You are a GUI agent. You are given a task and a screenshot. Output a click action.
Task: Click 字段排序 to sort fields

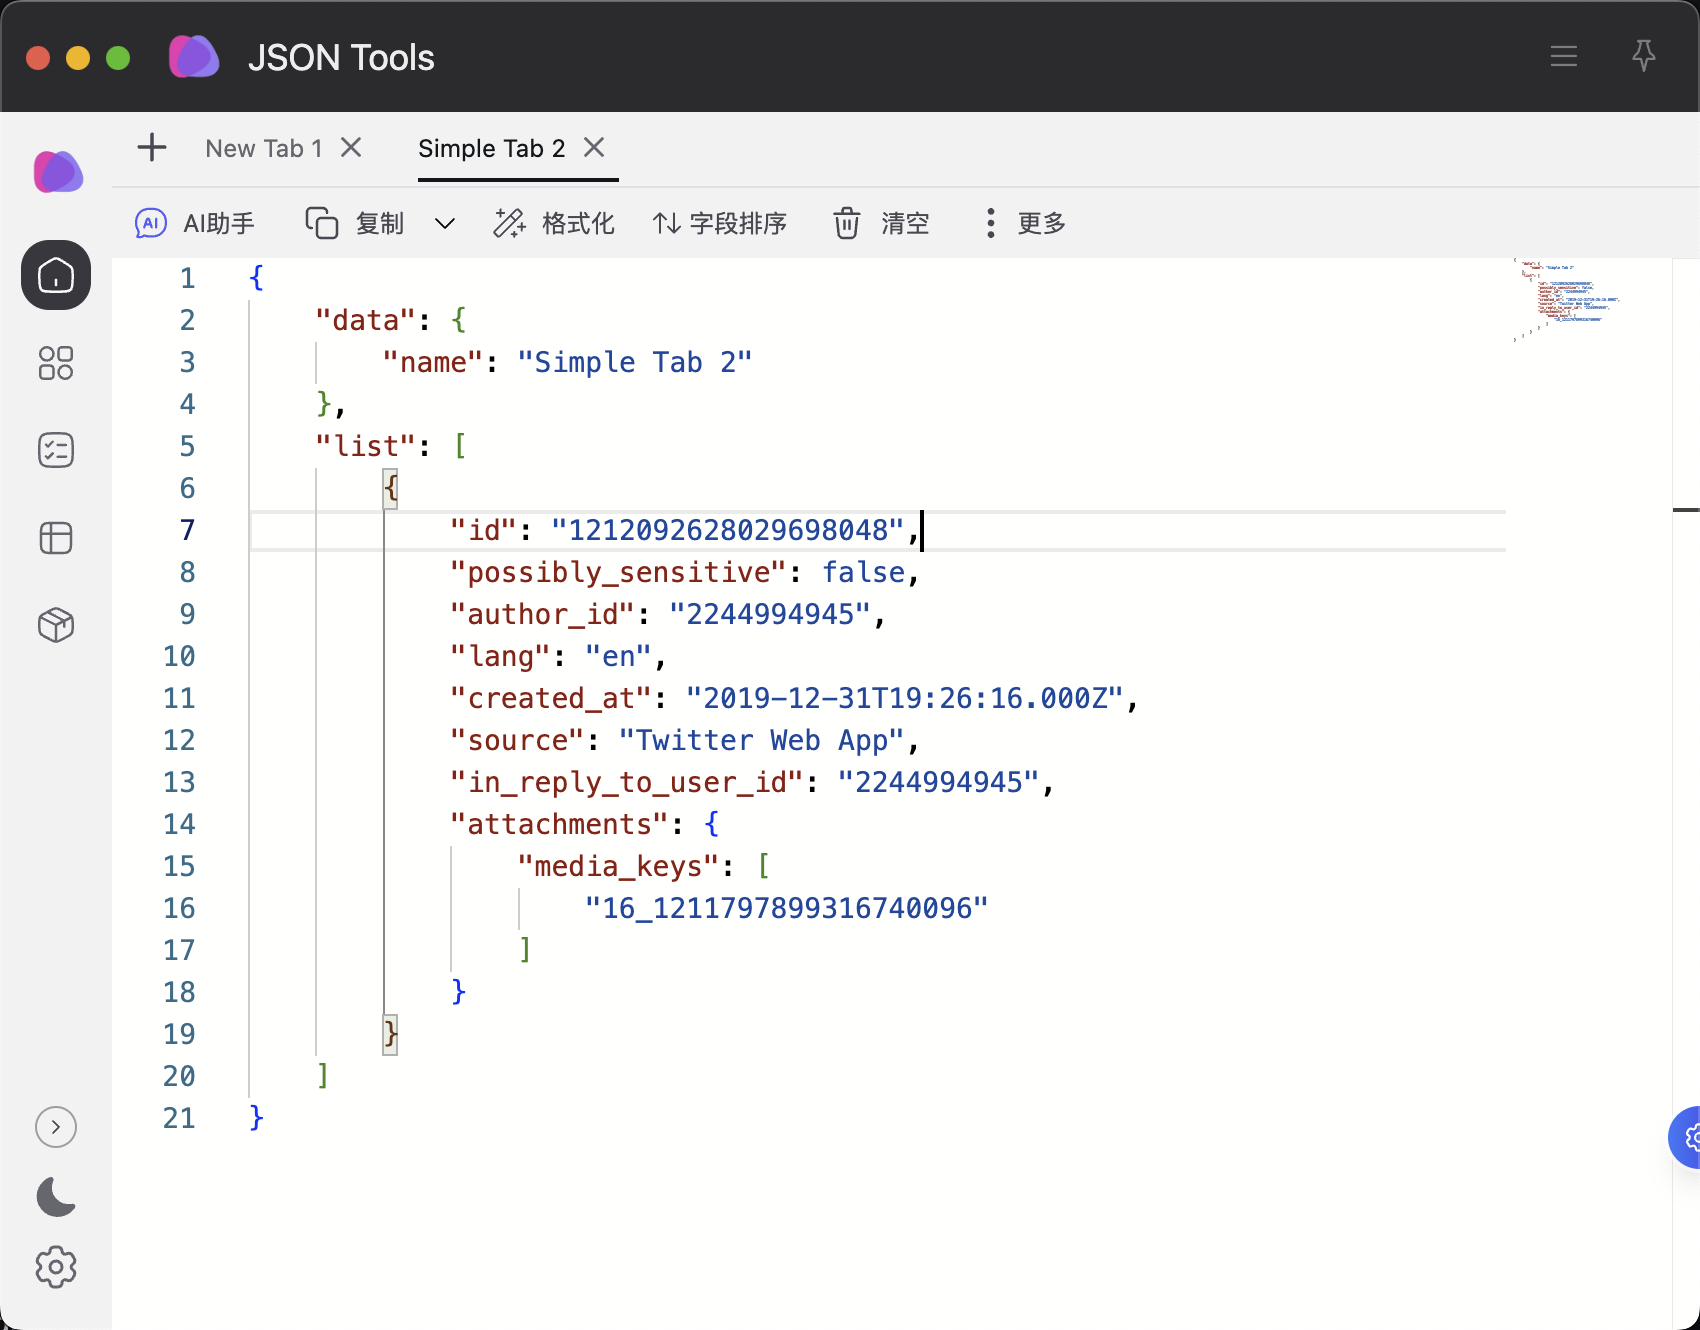pos(720,223)
